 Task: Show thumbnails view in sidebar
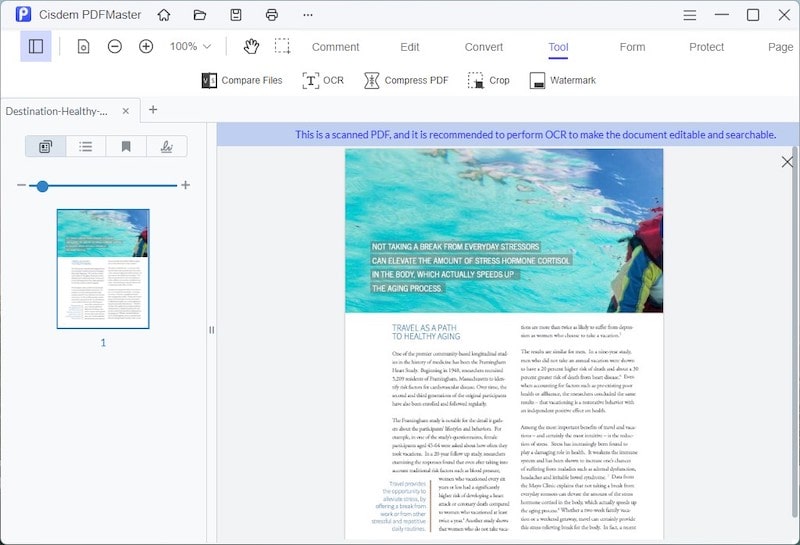(45, 146)
